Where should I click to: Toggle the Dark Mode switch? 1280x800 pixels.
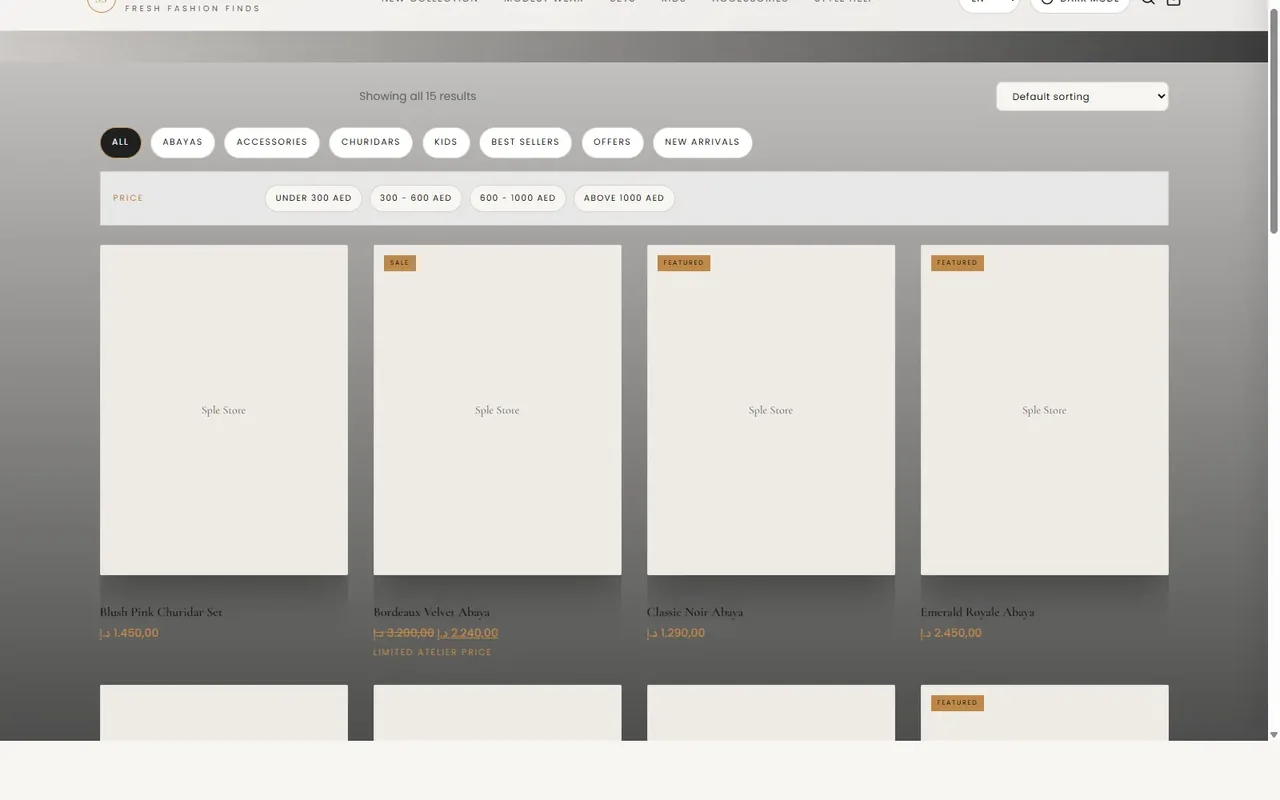pyautogui.click(x=1080, y=4)
